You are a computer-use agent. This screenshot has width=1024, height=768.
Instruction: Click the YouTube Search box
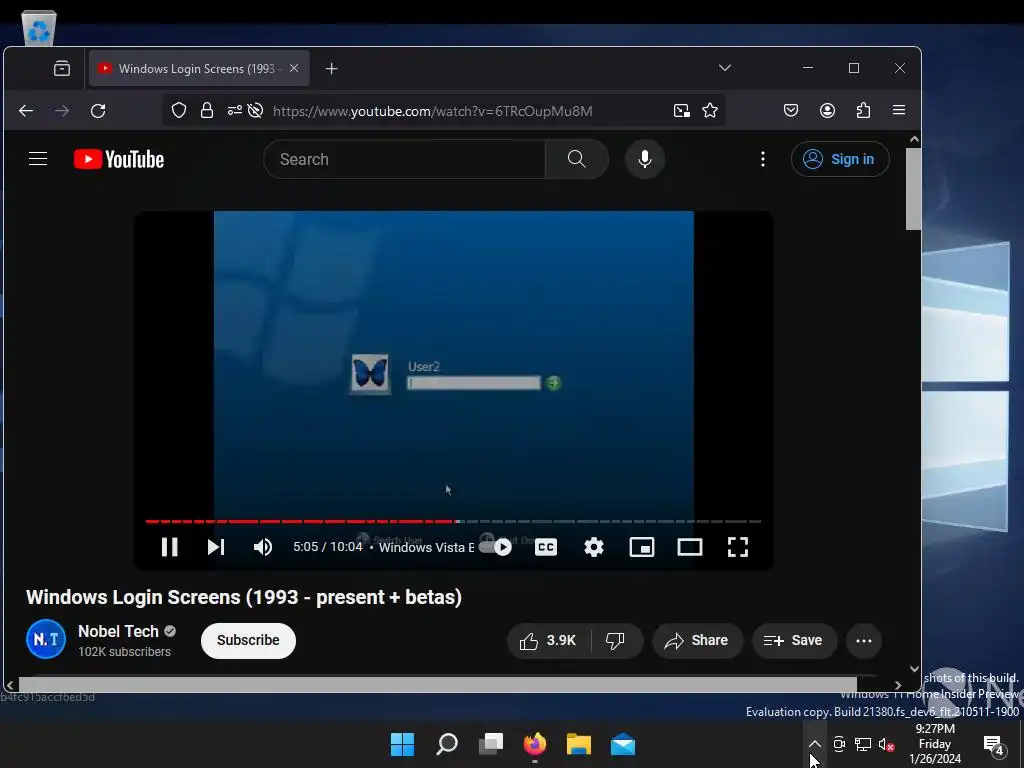pyautogui.click(x=404, y=159)
